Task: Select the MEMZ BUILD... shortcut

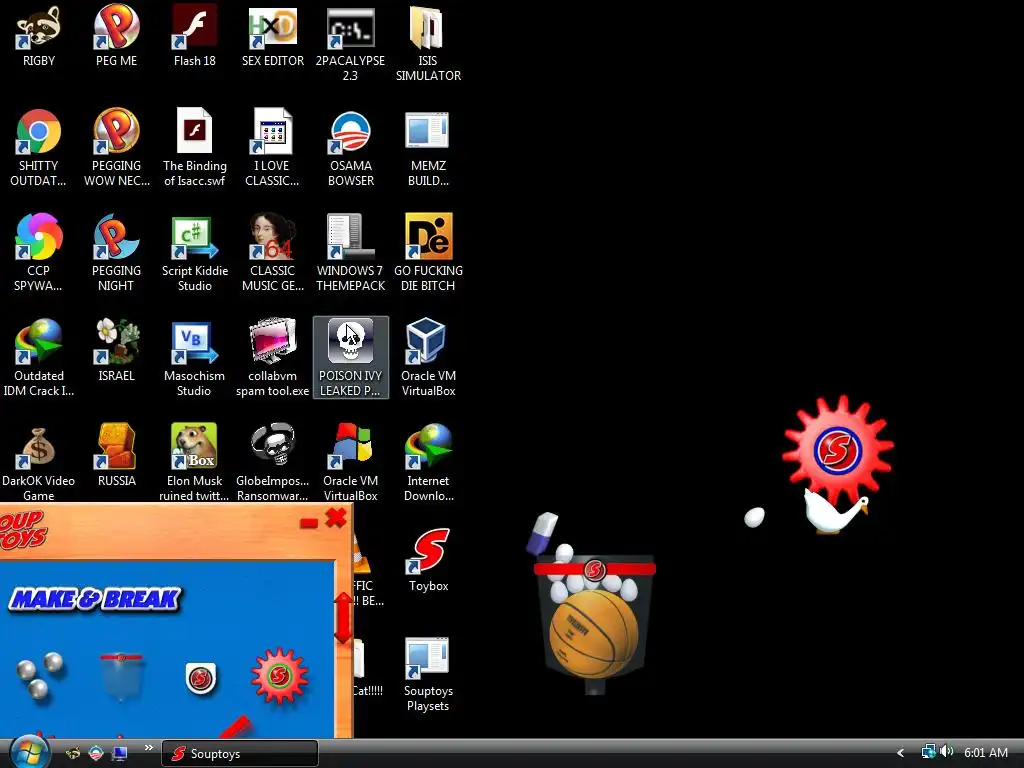Action: tap(428, 148)
